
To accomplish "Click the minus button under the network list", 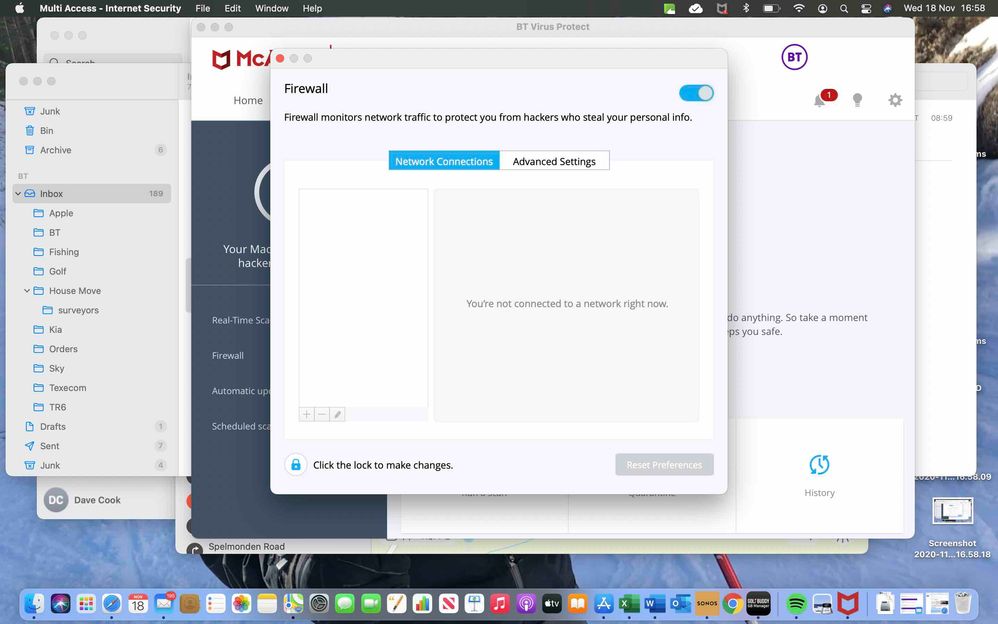I will coord(322,414).
